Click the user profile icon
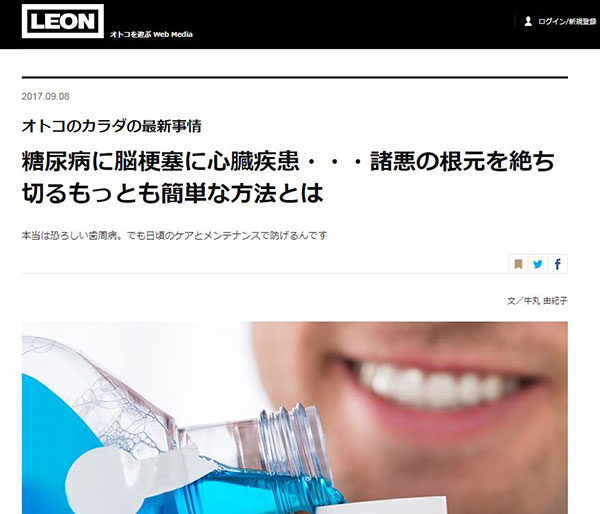Image resolution: width=600 pixels, height=514 pixels. (x=528, y=21)
